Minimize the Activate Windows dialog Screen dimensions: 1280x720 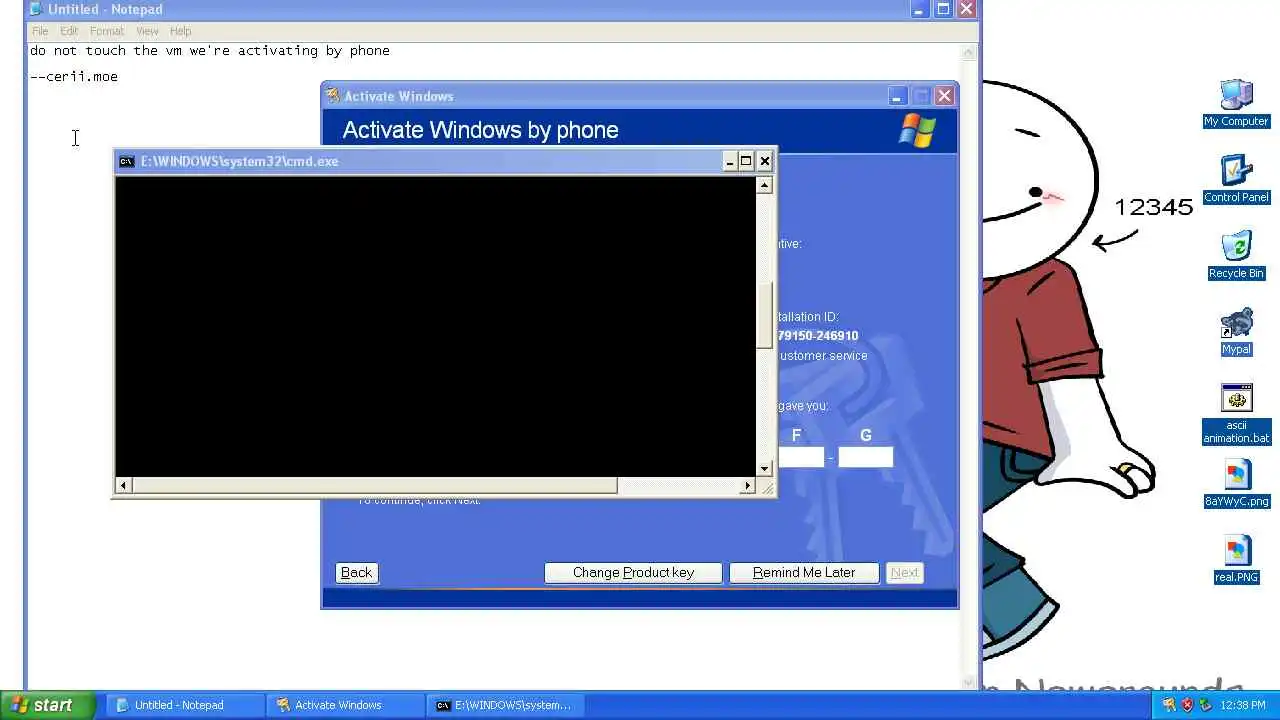tap(897, 96)
